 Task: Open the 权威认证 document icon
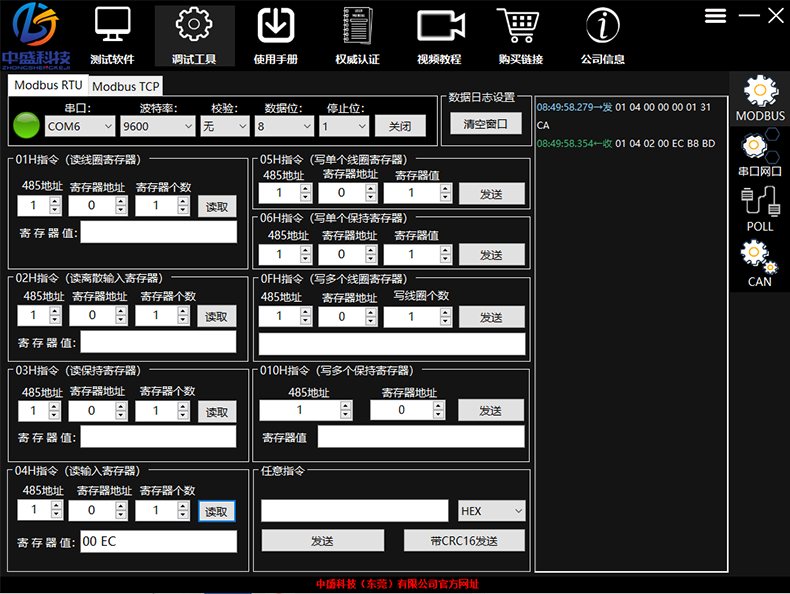click(357, 26)
